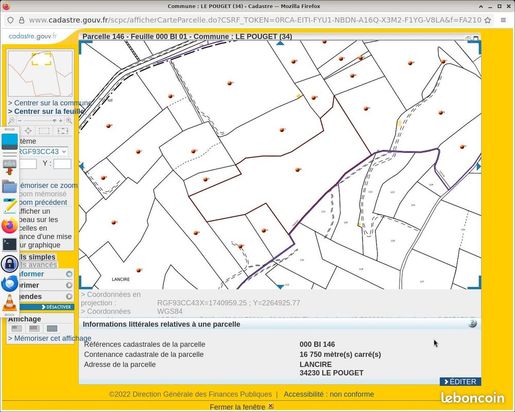
Task: Toggle the Imprimer tool radio button
Action: 69,285
